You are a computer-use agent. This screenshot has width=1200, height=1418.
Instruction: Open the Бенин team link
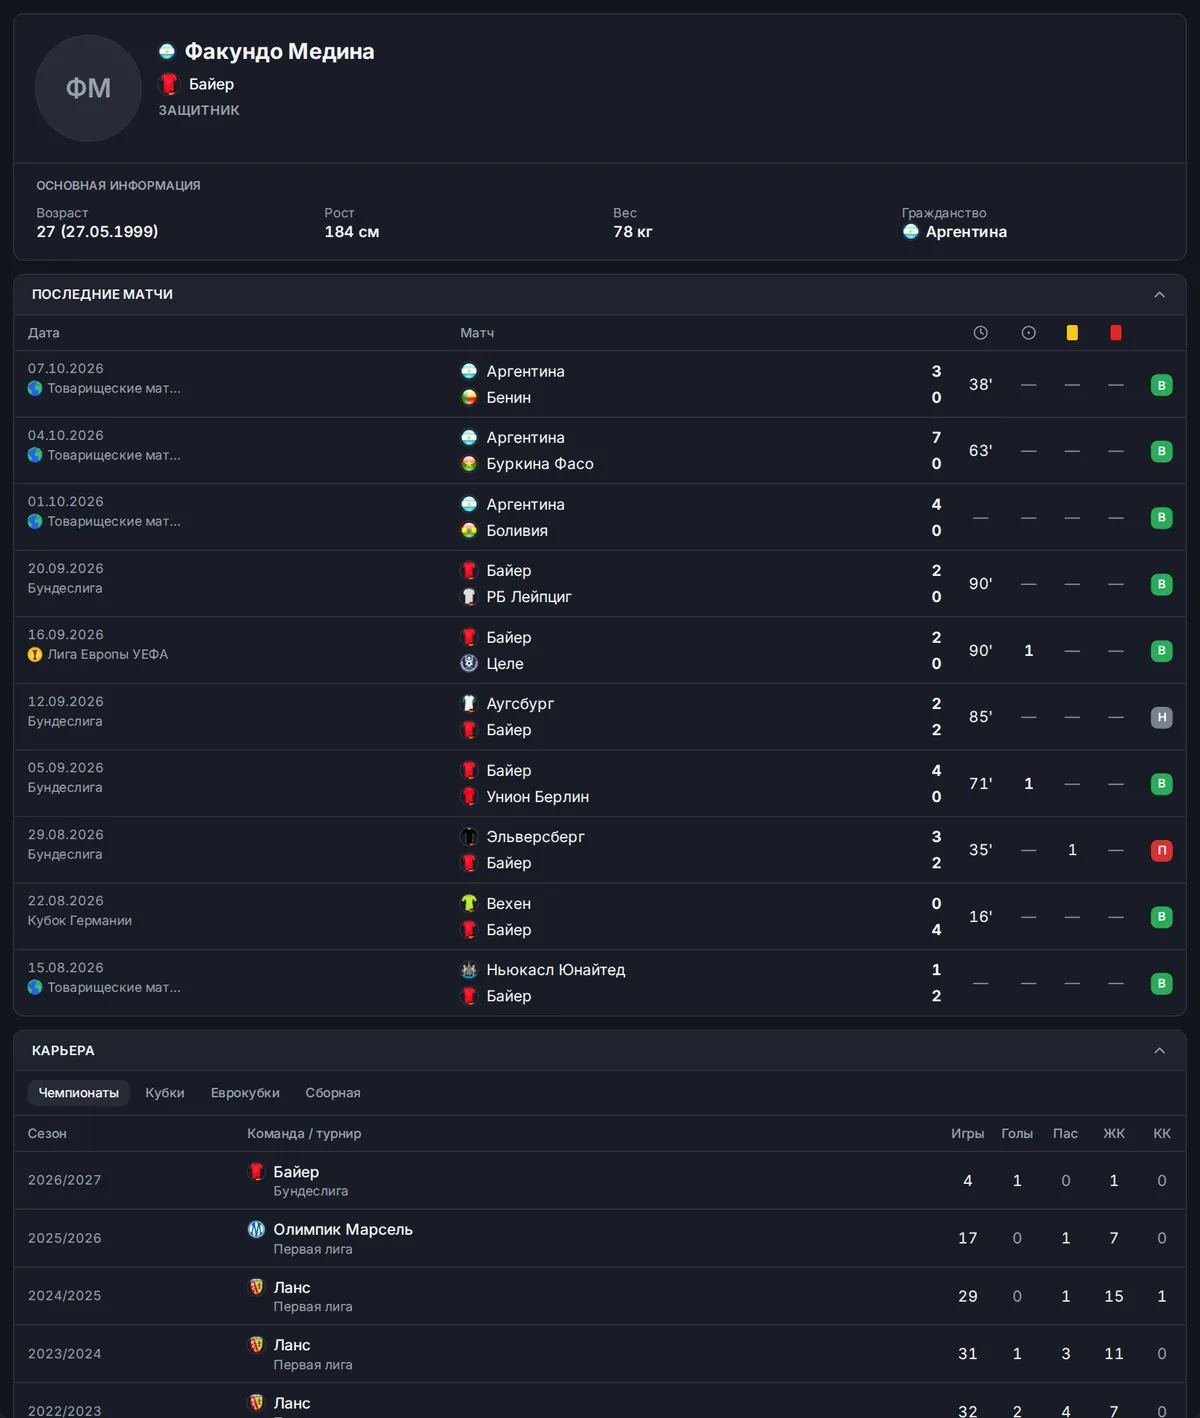pos(509,398)
